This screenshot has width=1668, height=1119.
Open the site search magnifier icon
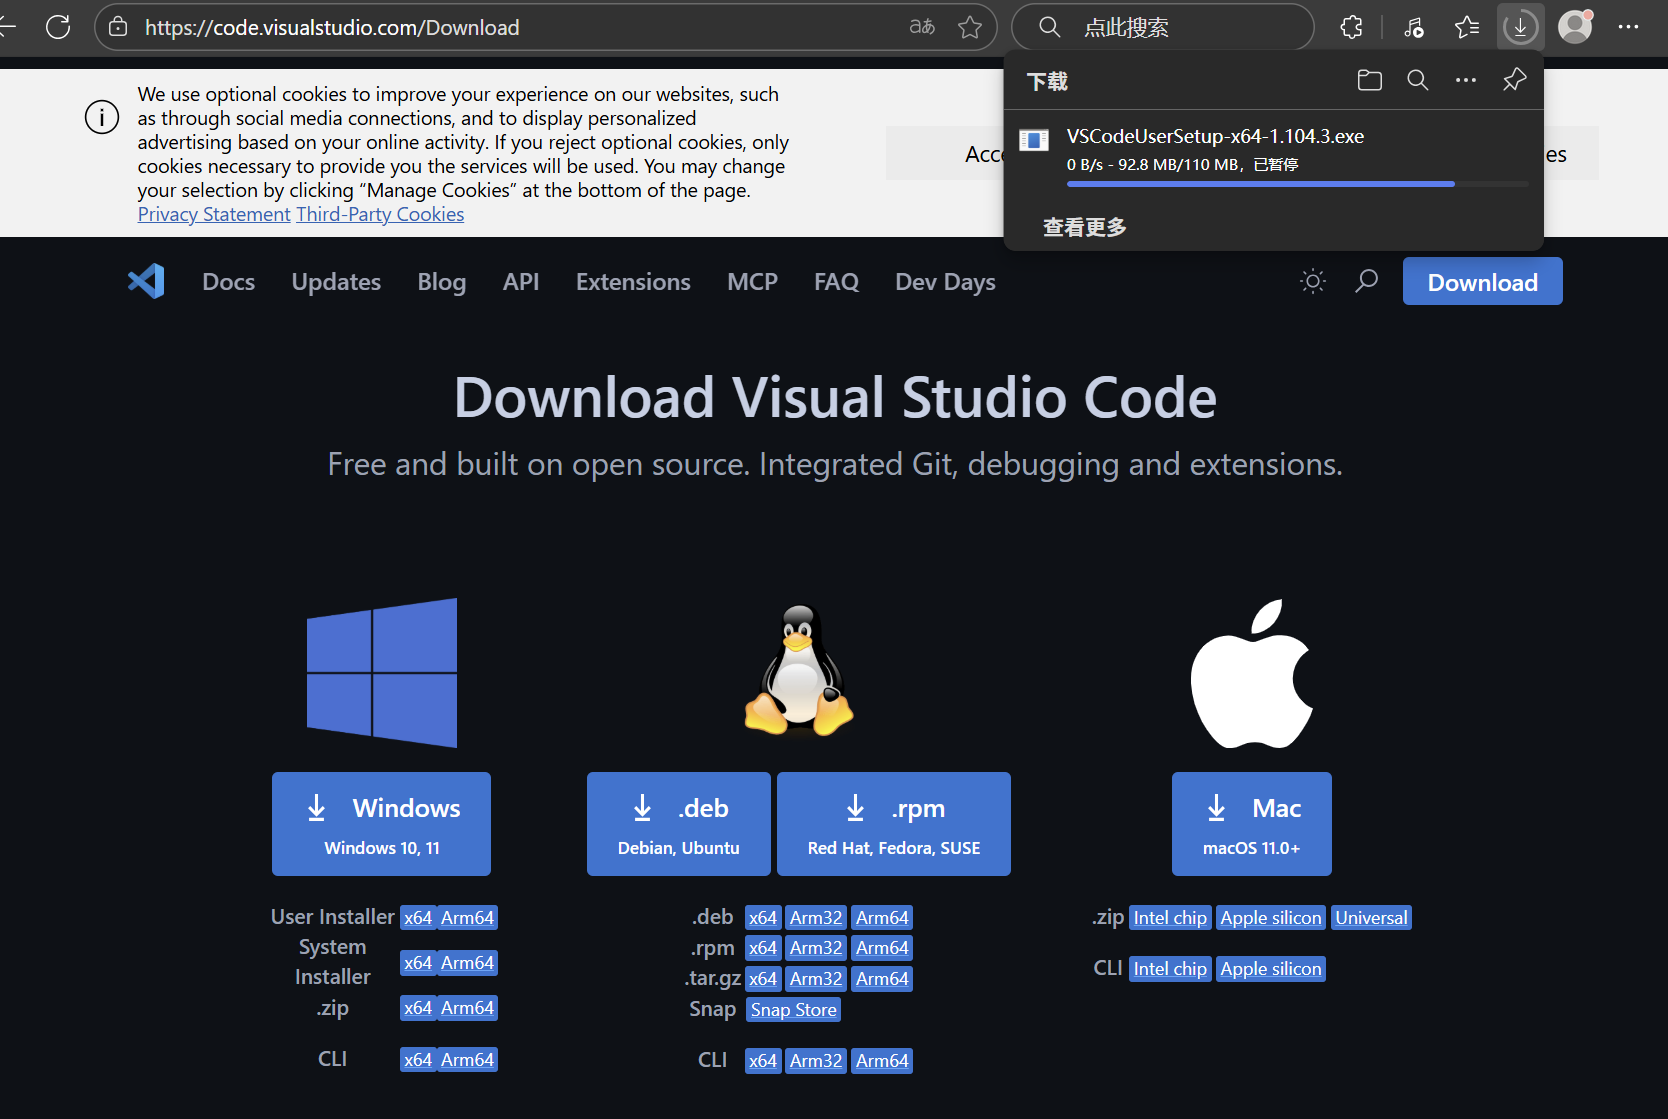[1366, 281]
